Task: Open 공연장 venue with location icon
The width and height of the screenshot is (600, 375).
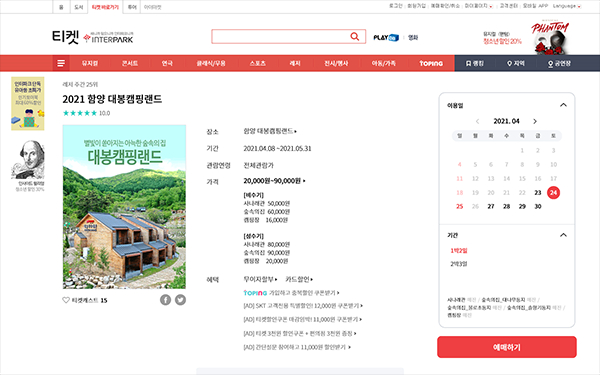Action: pos(559,63)
